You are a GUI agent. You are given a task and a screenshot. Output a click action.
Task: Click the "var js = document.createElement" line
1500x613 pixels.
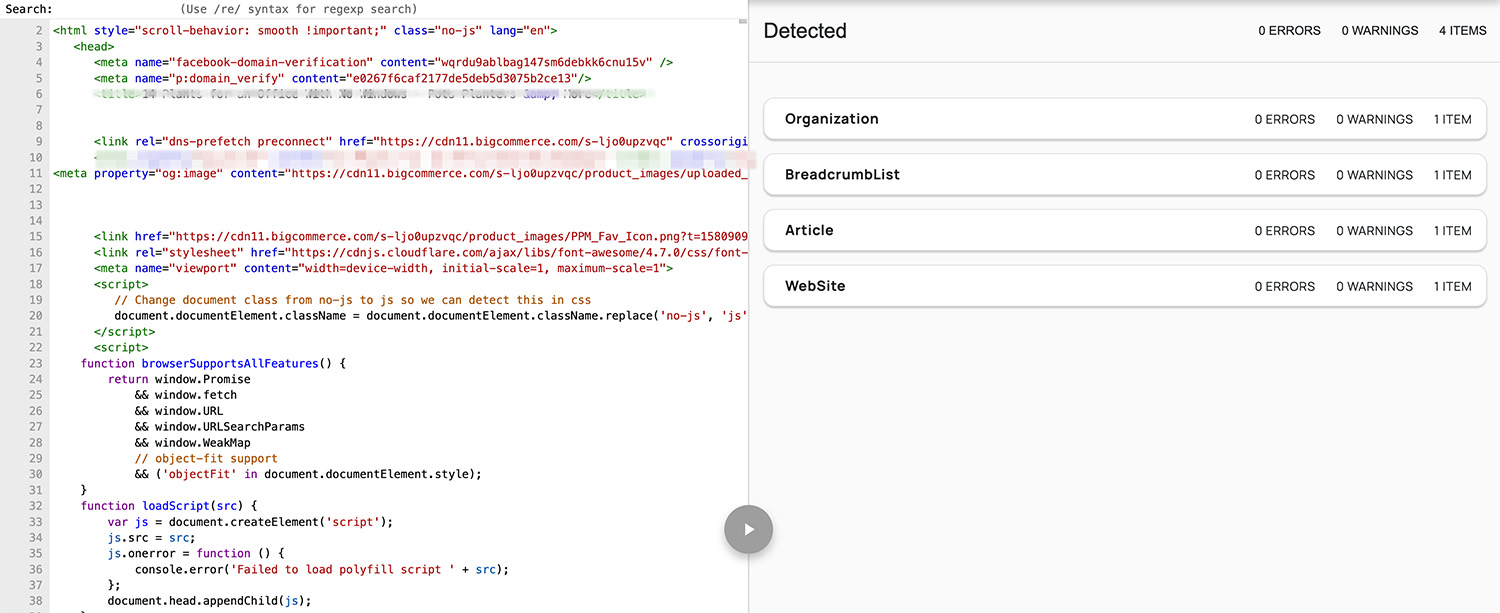[x=251, y=522]
